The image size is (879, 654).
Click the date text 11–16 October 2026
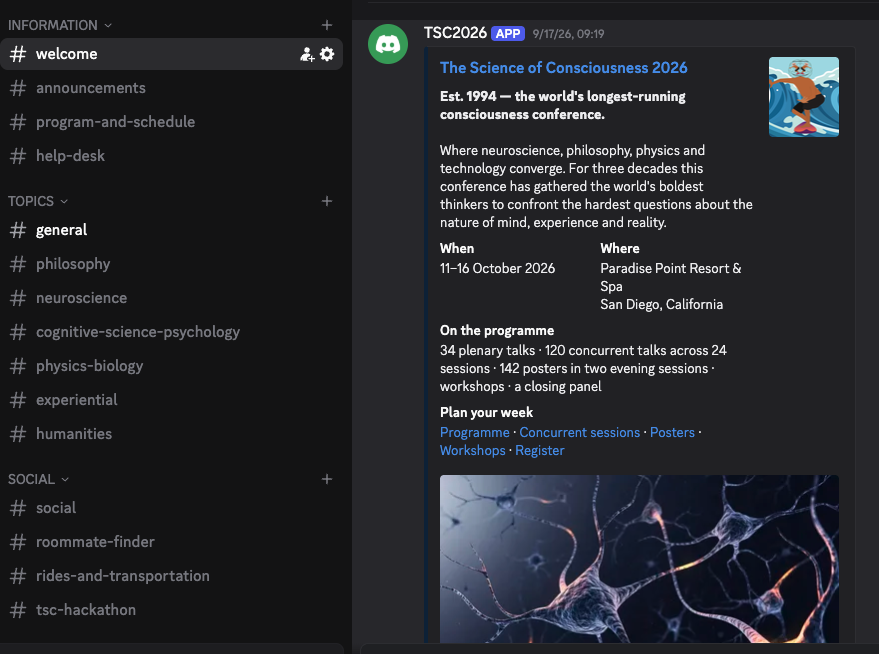497,268
